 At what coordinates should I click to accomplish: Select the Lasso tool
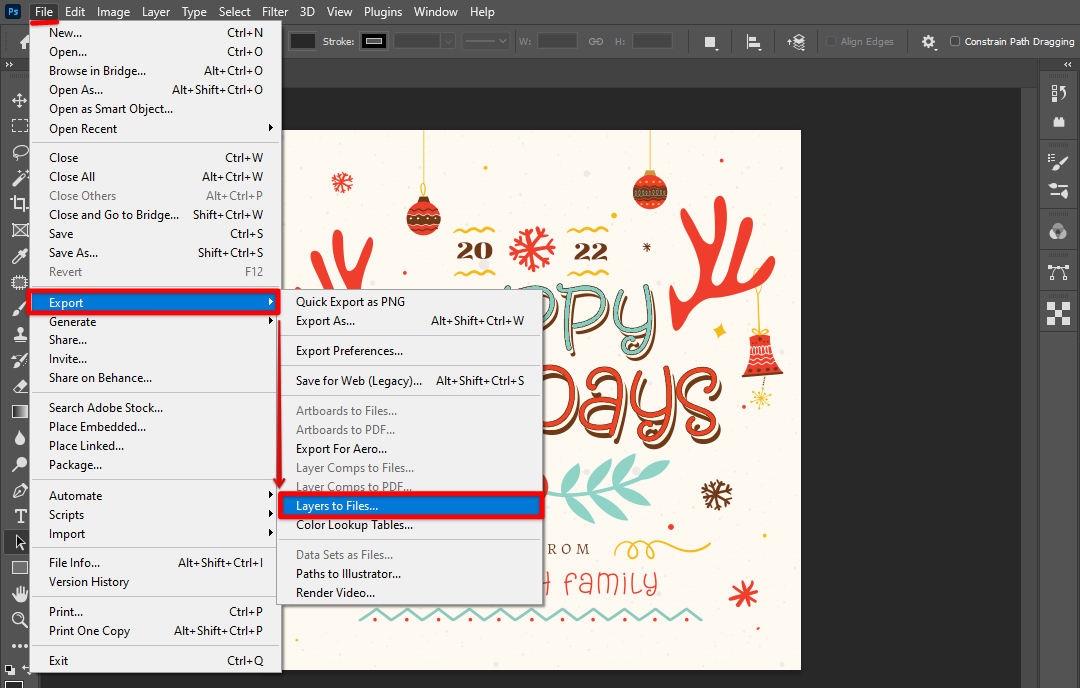point(19,152)
